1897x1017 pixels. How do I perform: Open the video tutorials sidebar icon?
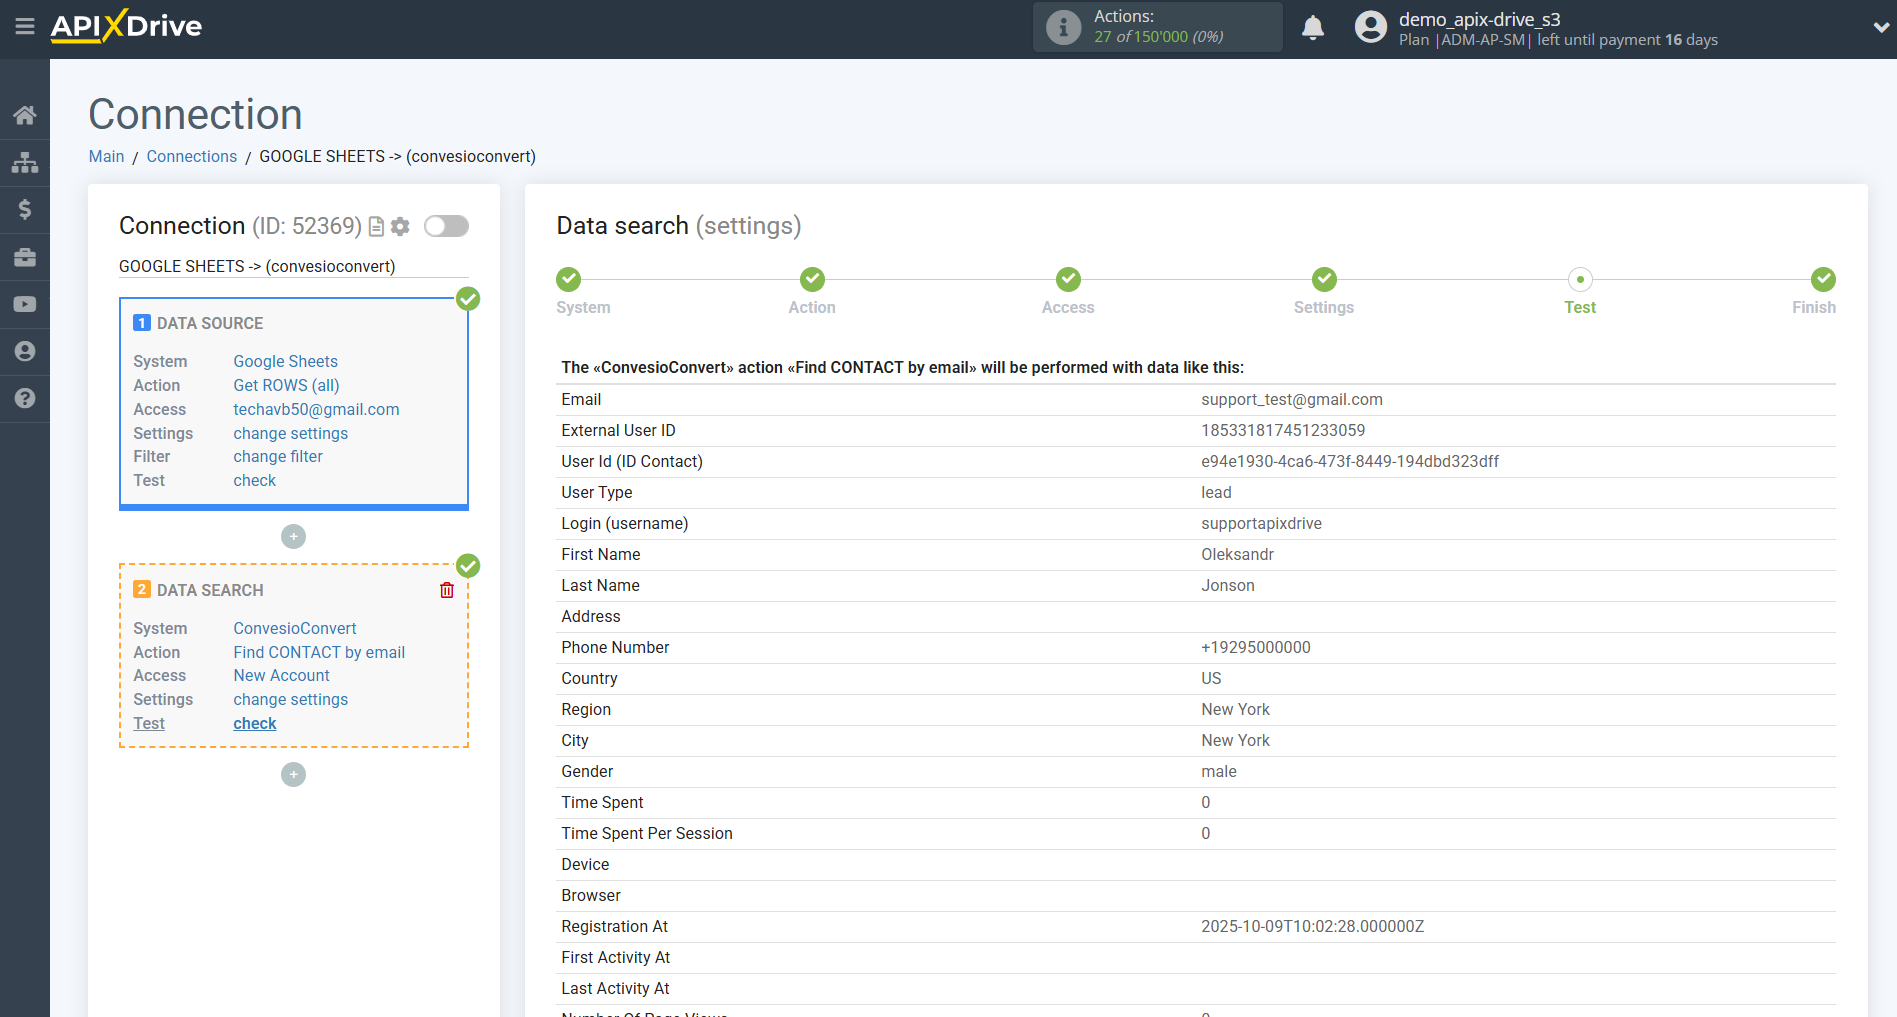point(25,304)
